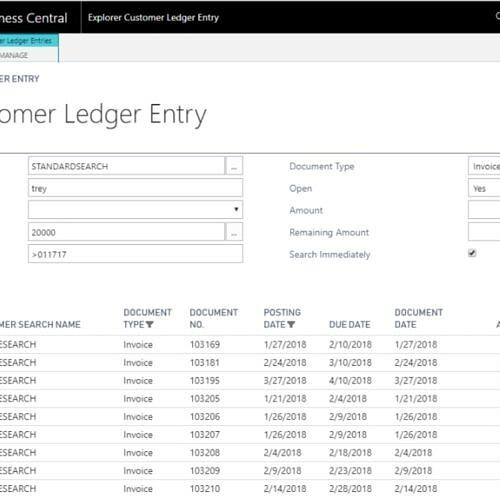Click the field containing trey
Image resolution: width=500 pixels, height=500 pixels.
pos(136,188)
